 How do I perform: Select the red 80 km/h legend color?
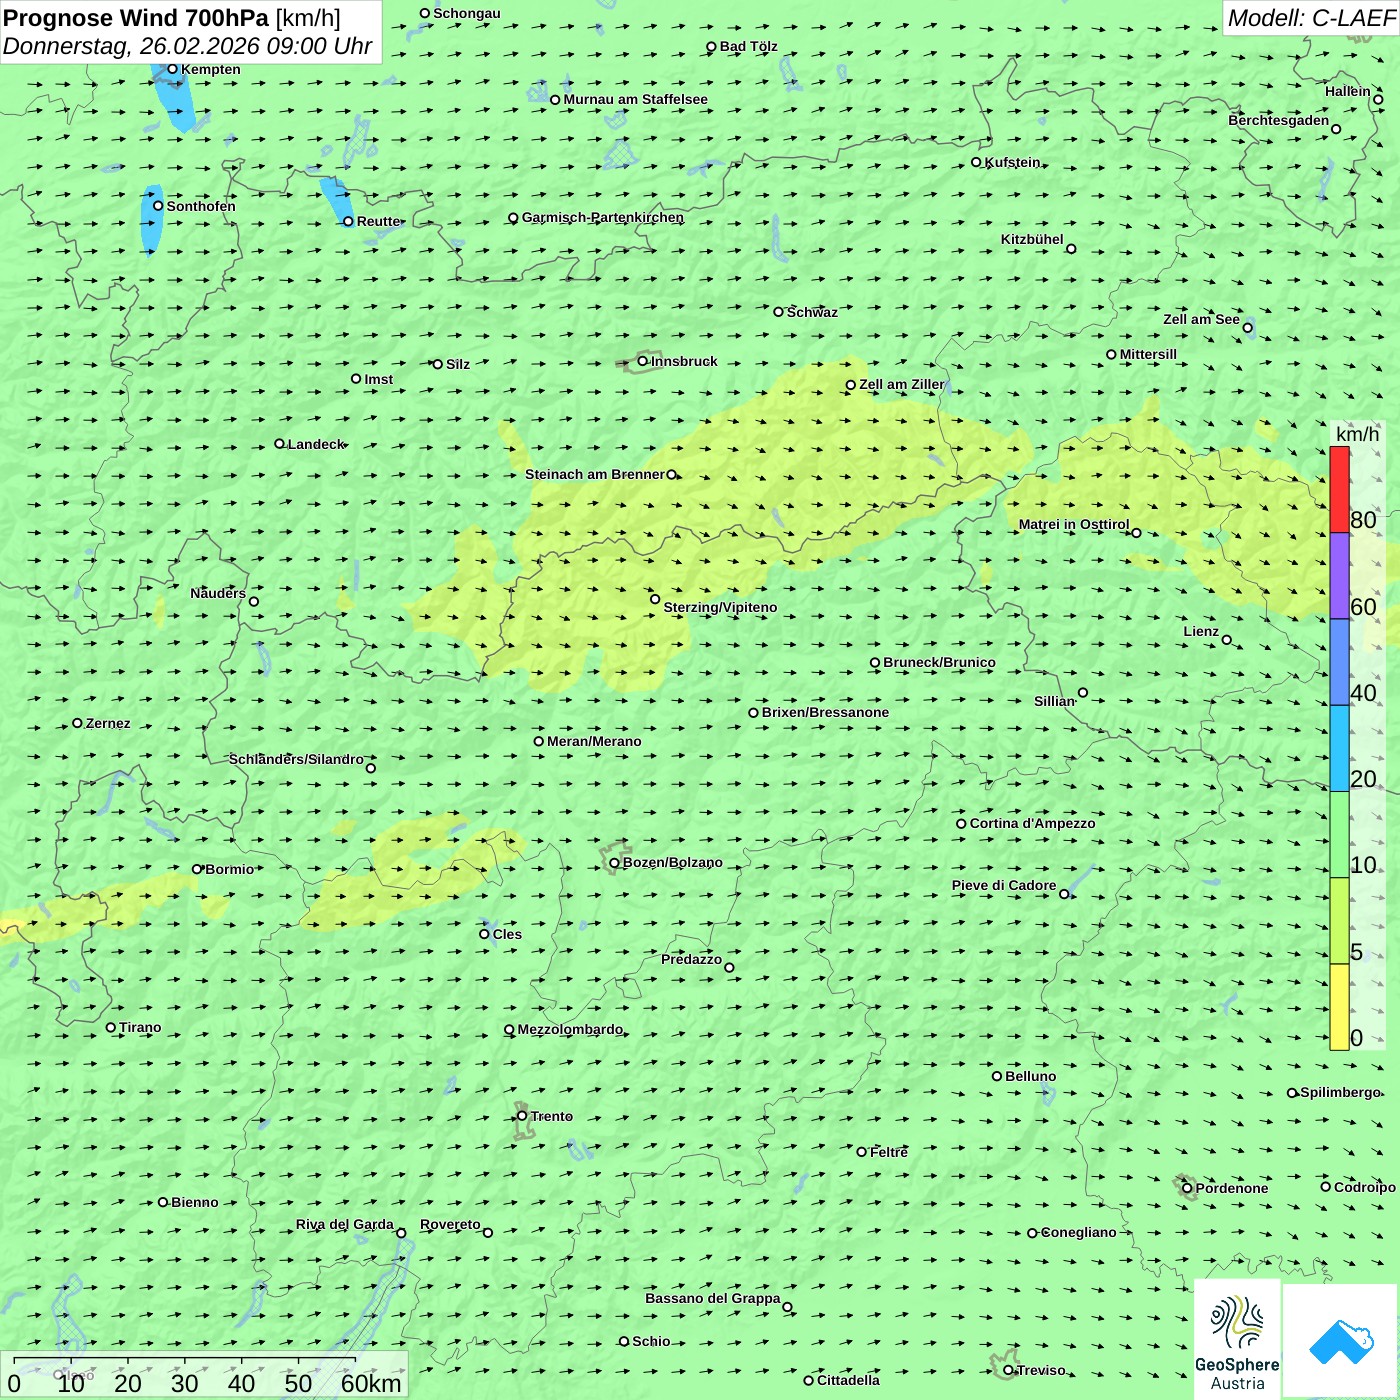1339,489
